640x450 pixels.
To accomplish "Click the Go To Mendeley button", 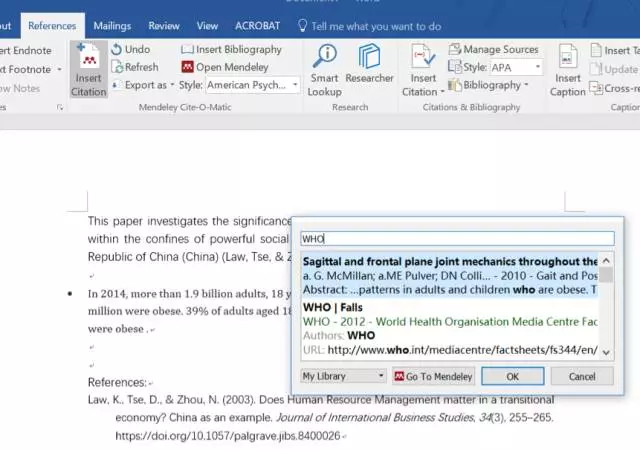I will coord(433,376).
